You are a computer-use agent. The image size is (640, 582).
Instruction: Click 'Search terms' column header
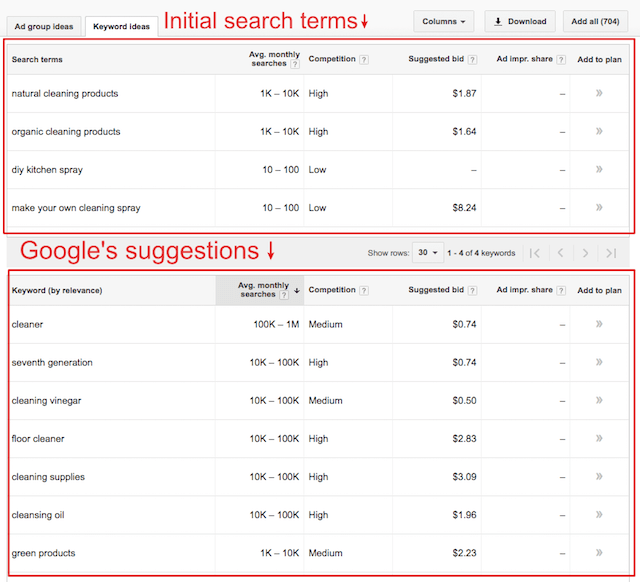[37, 60]
